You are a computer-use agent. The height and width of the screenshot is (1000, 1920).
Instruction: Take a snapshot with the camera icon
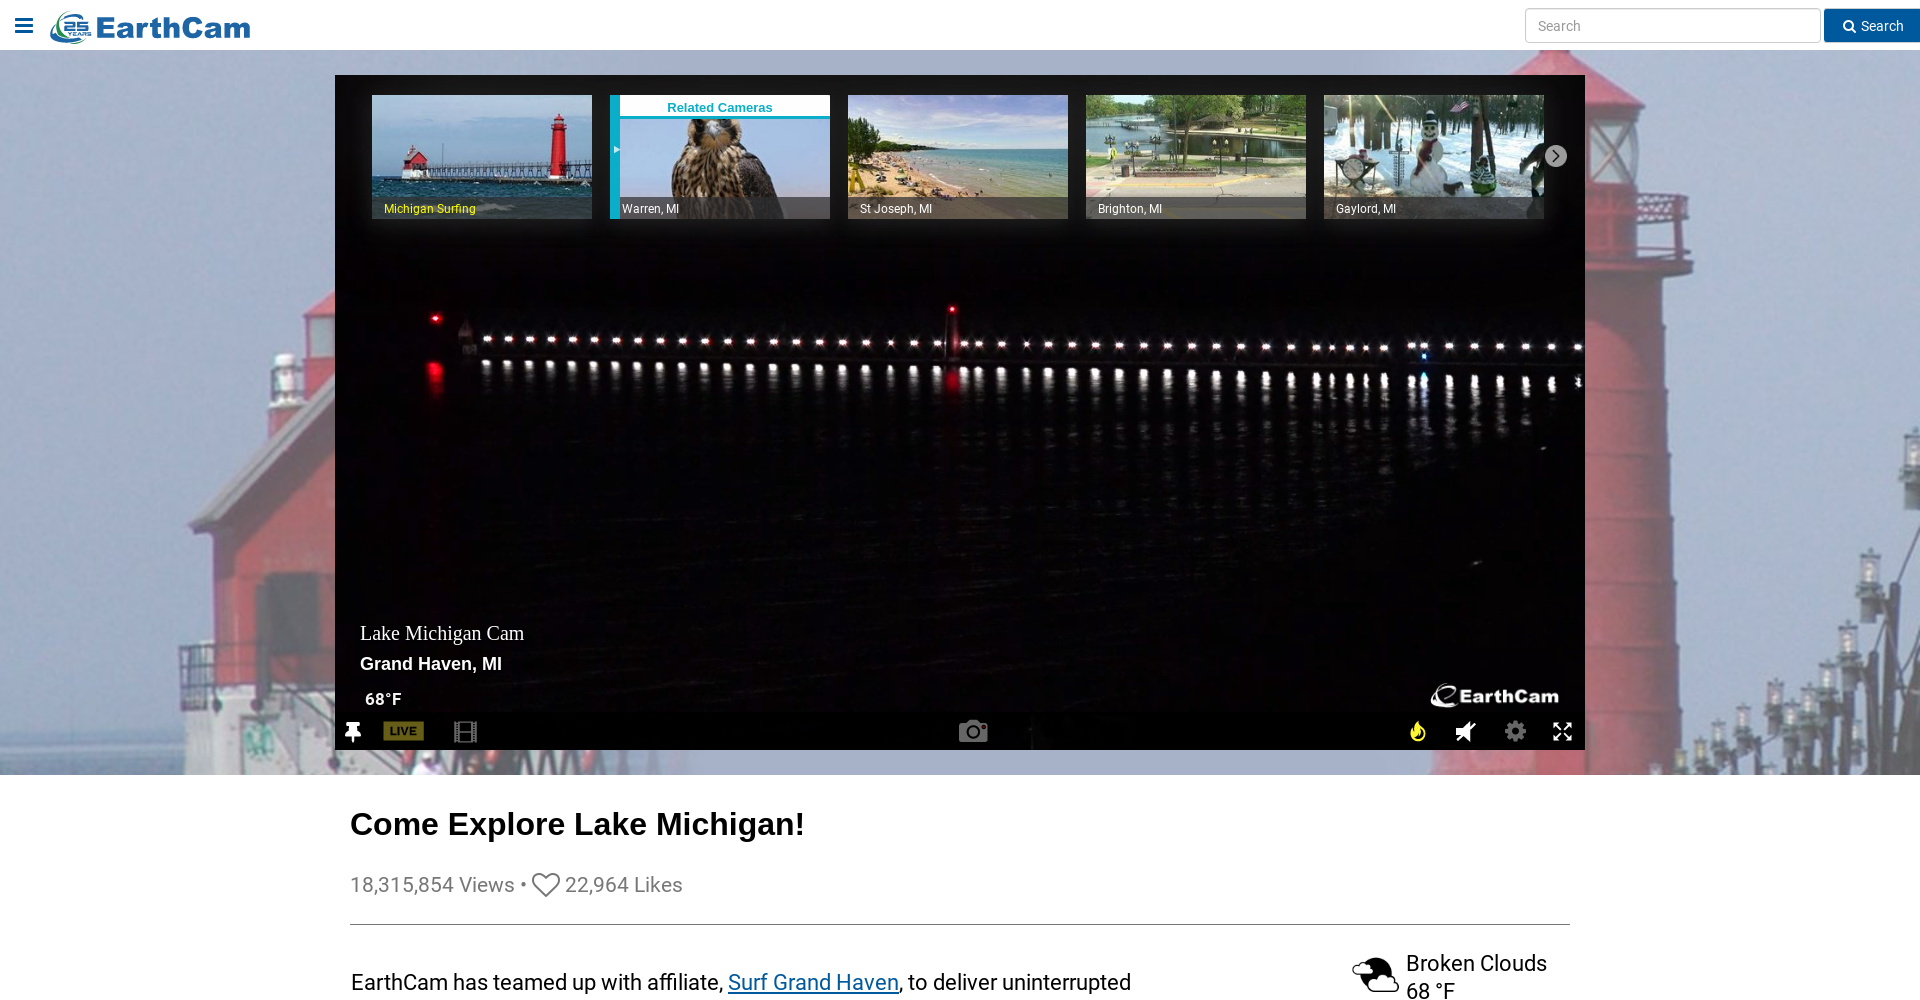pos(972,732)
